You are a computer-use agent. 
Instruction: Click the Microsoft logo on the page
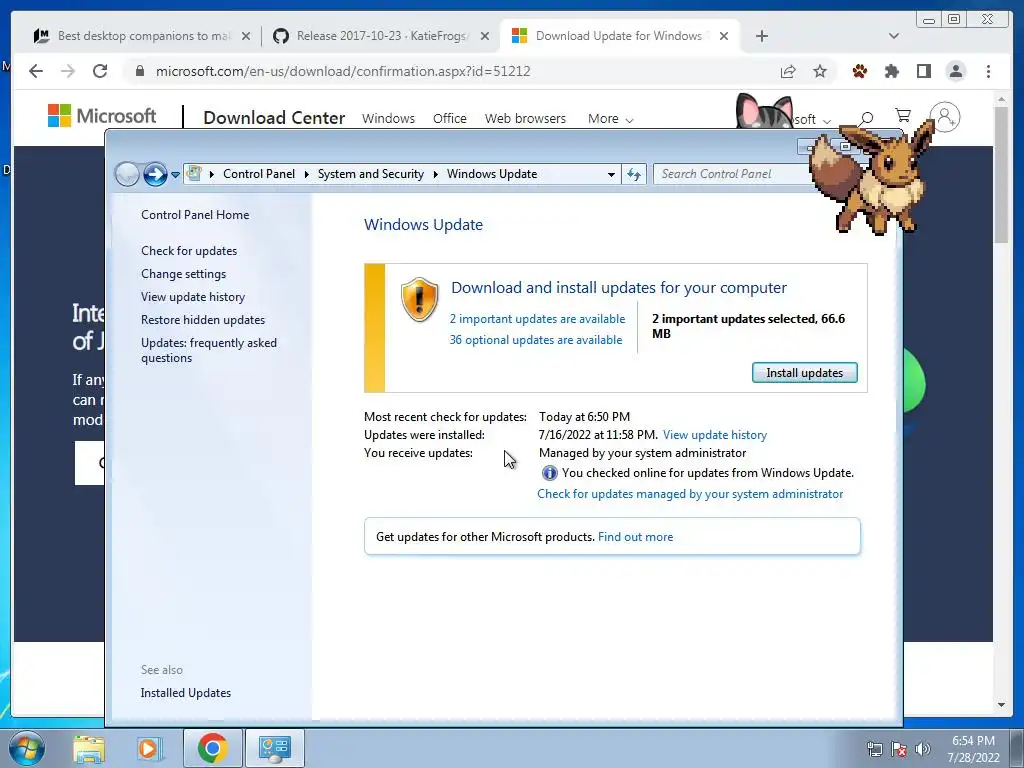pyautogui.click(x=102, y=116)
